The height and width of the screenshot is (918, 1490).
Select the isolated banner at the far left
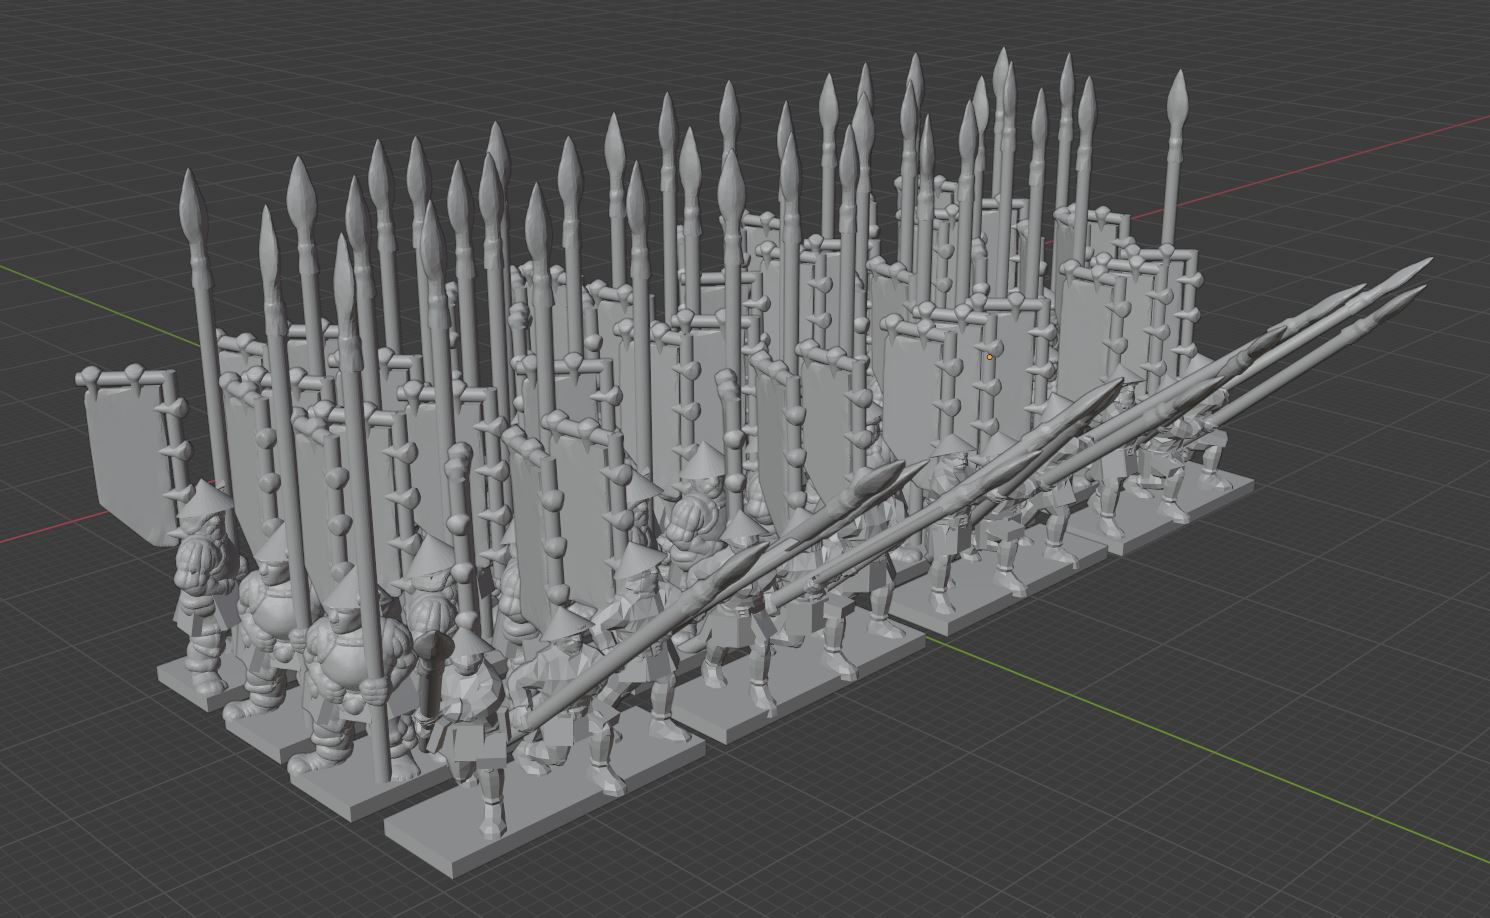pos(132,455)
